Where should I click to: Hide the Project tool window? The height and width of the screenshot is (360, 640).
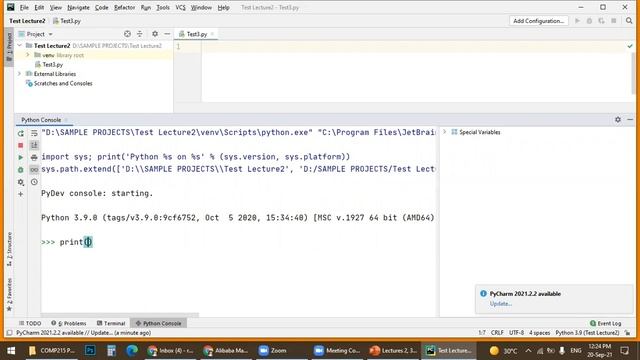click(x=167, y=34)
